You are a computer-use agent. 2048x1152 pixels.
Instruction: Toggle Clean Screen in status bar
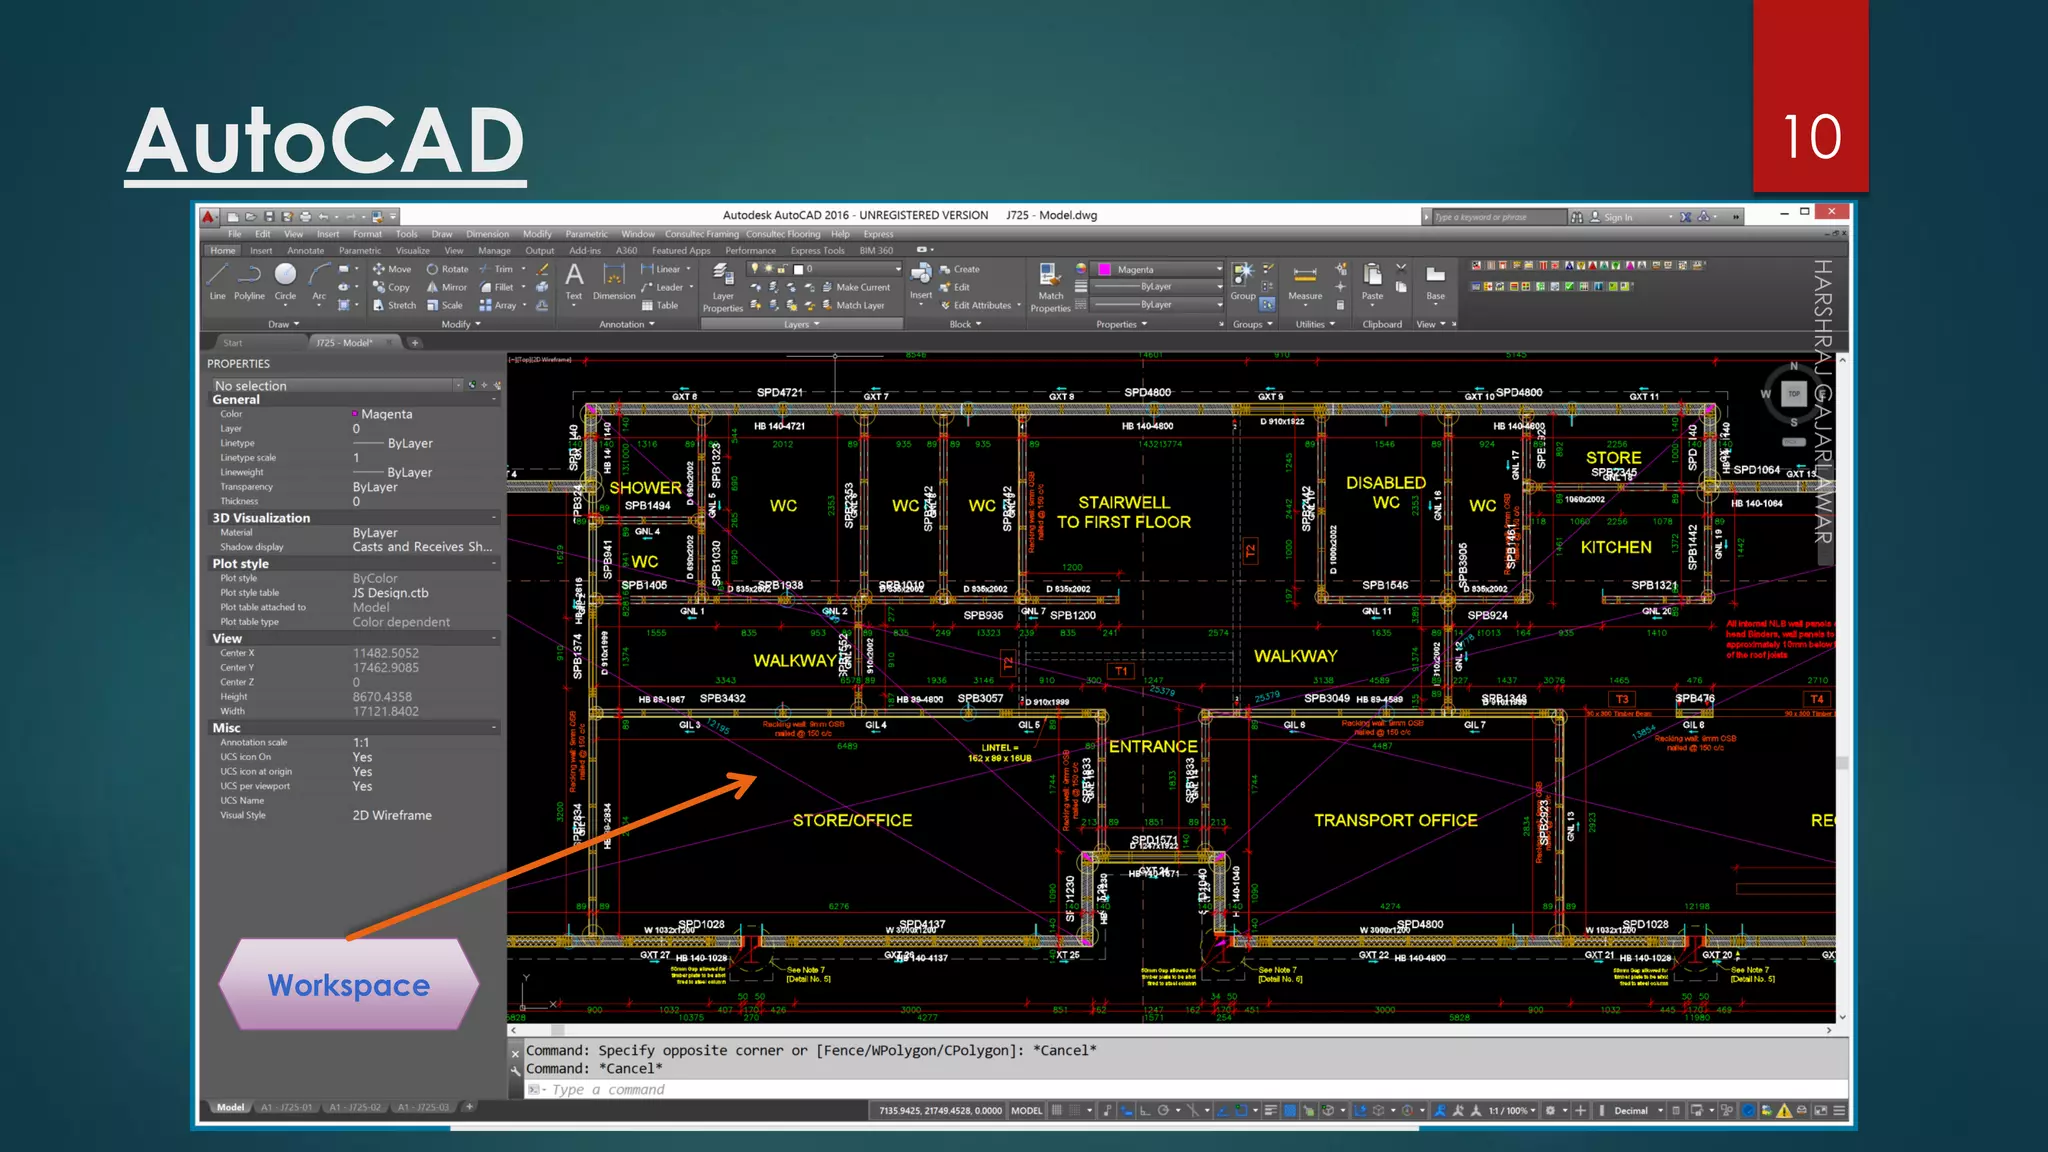point(1821,1110)
